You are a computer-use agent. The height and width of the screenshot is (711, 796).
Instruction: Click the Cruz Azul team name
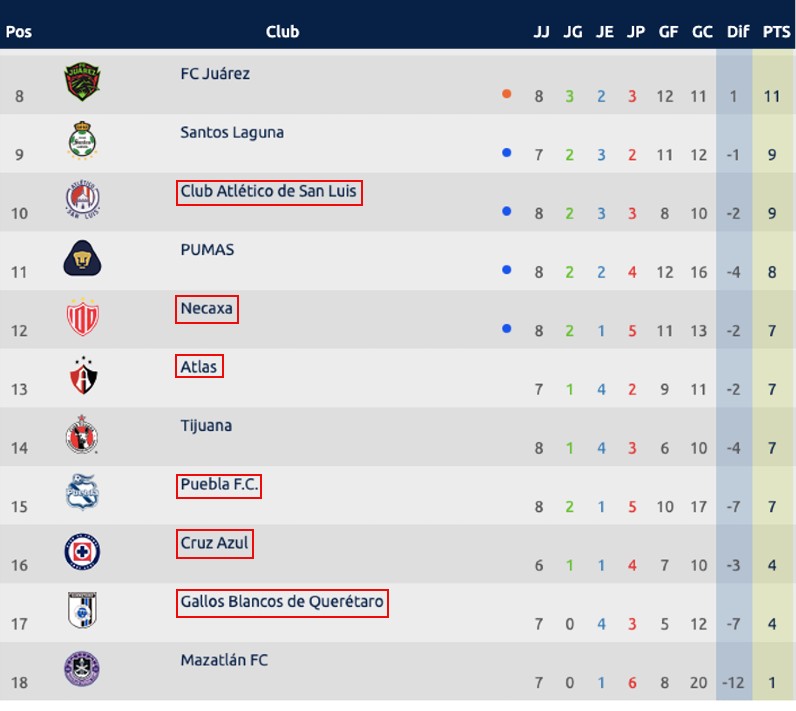(215, 544)
